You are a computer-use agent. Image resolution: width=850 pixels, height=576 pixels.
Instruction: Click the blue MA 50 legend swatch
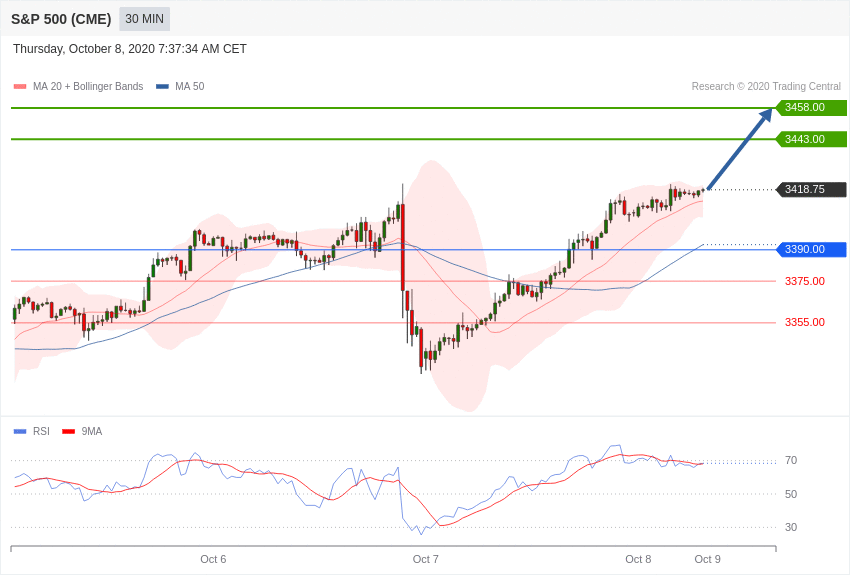tap(162, 87)
